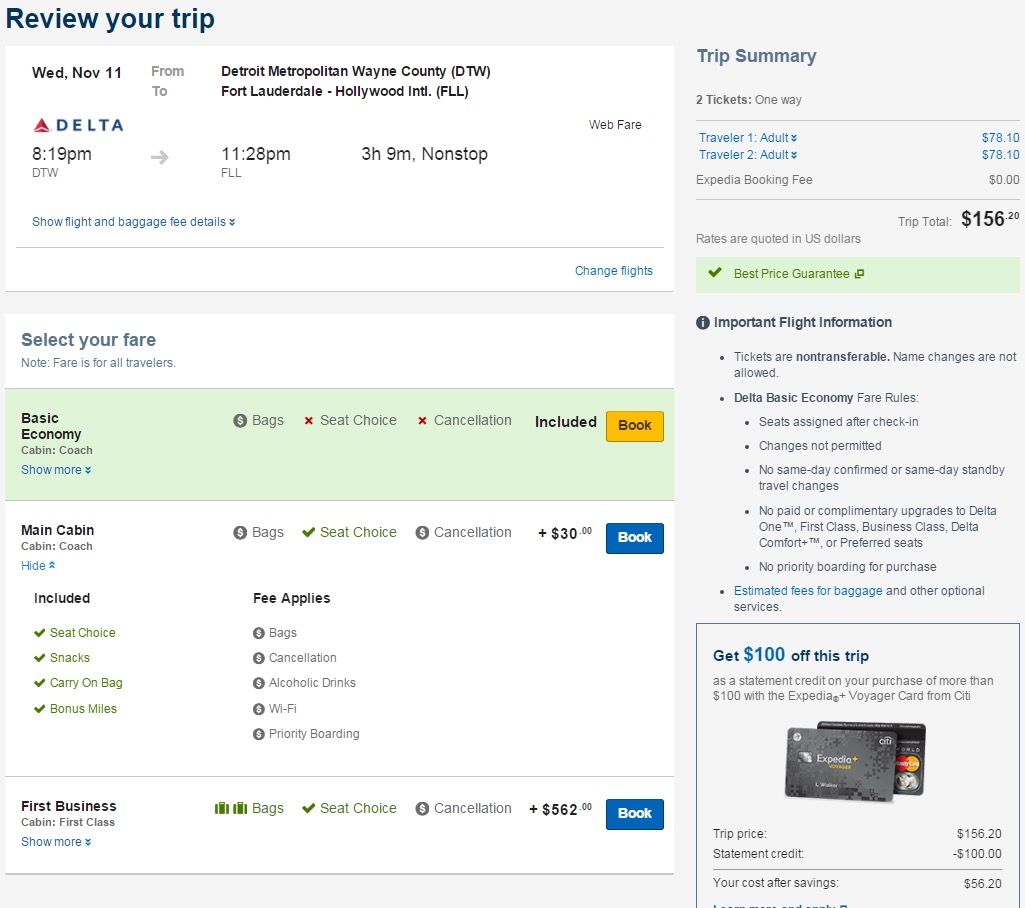Collapse Main Cabin details using Hide
The image size is (1025, 908).
38,565
